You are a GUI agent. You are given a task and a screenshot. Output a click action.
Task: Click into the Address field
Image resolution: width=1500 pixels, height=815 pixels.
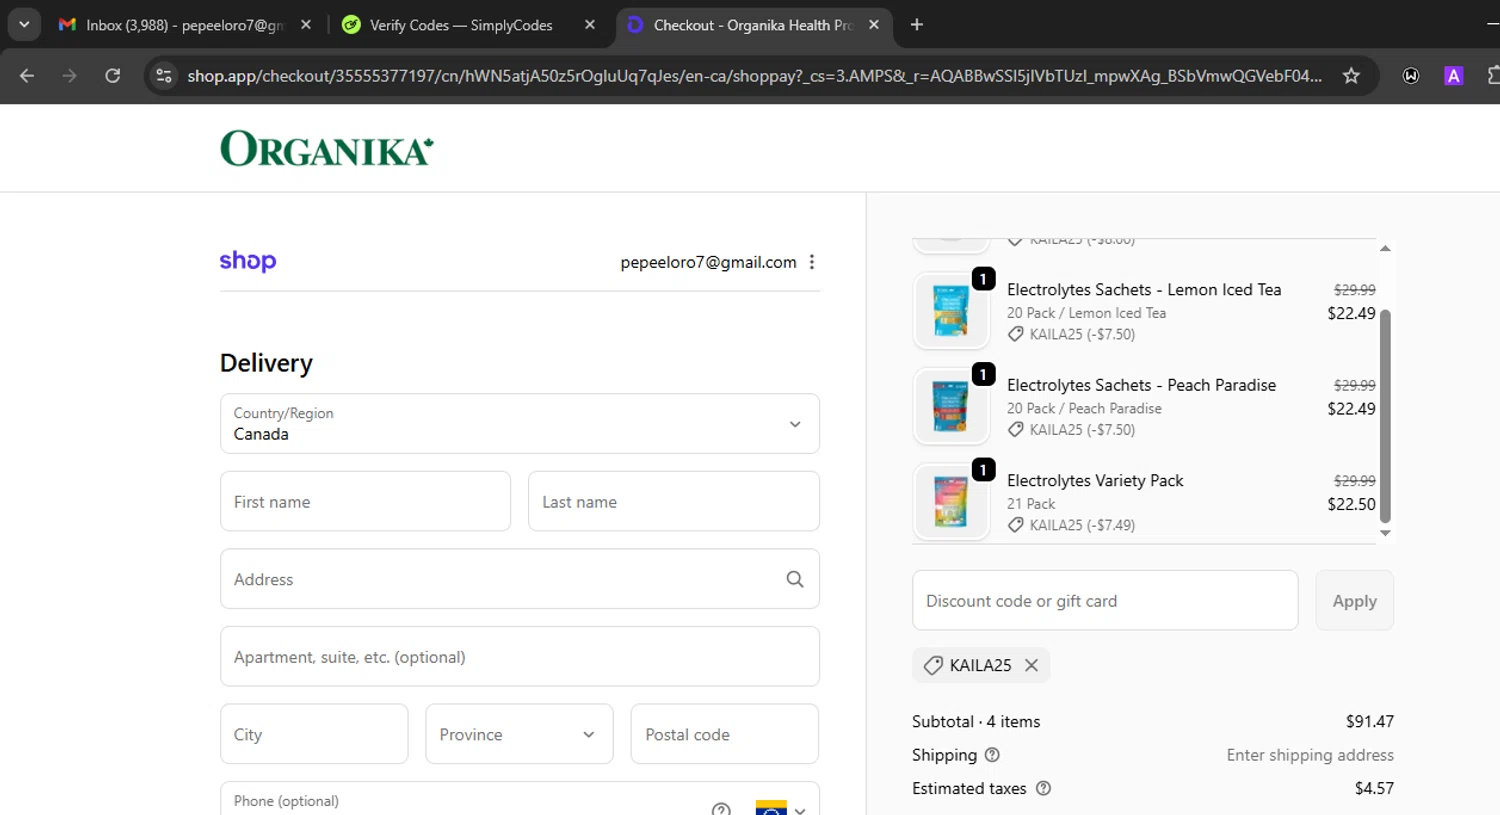520,579
